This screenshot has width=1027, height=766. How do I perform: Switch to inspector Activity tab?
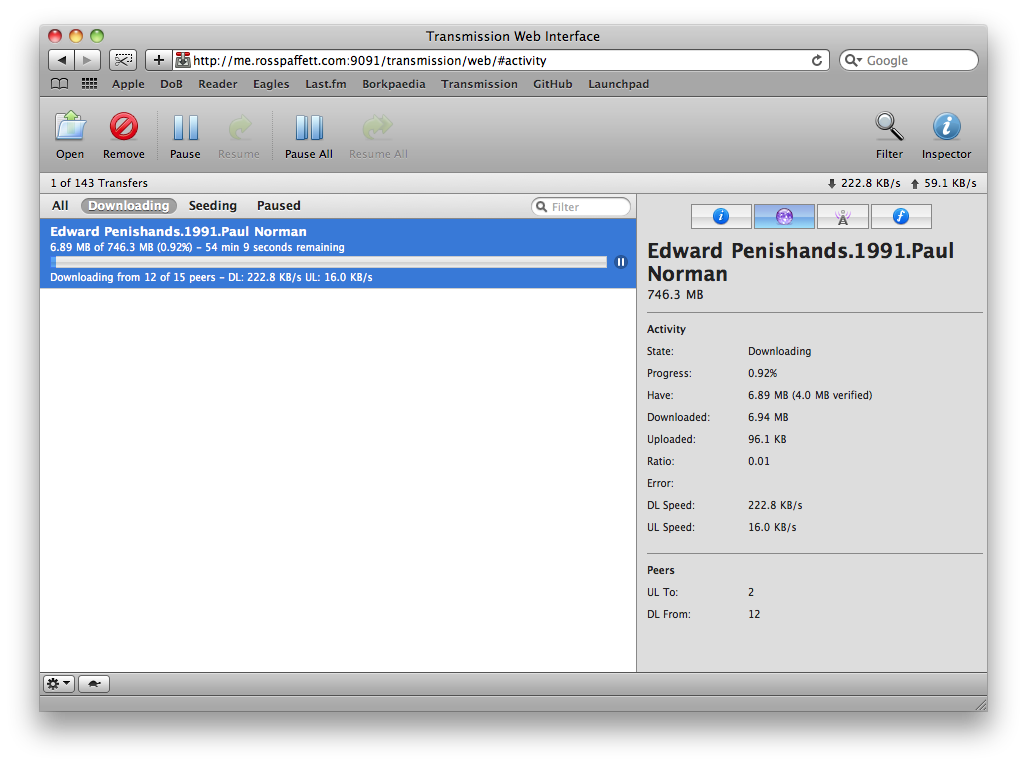[x=784, y=216]
